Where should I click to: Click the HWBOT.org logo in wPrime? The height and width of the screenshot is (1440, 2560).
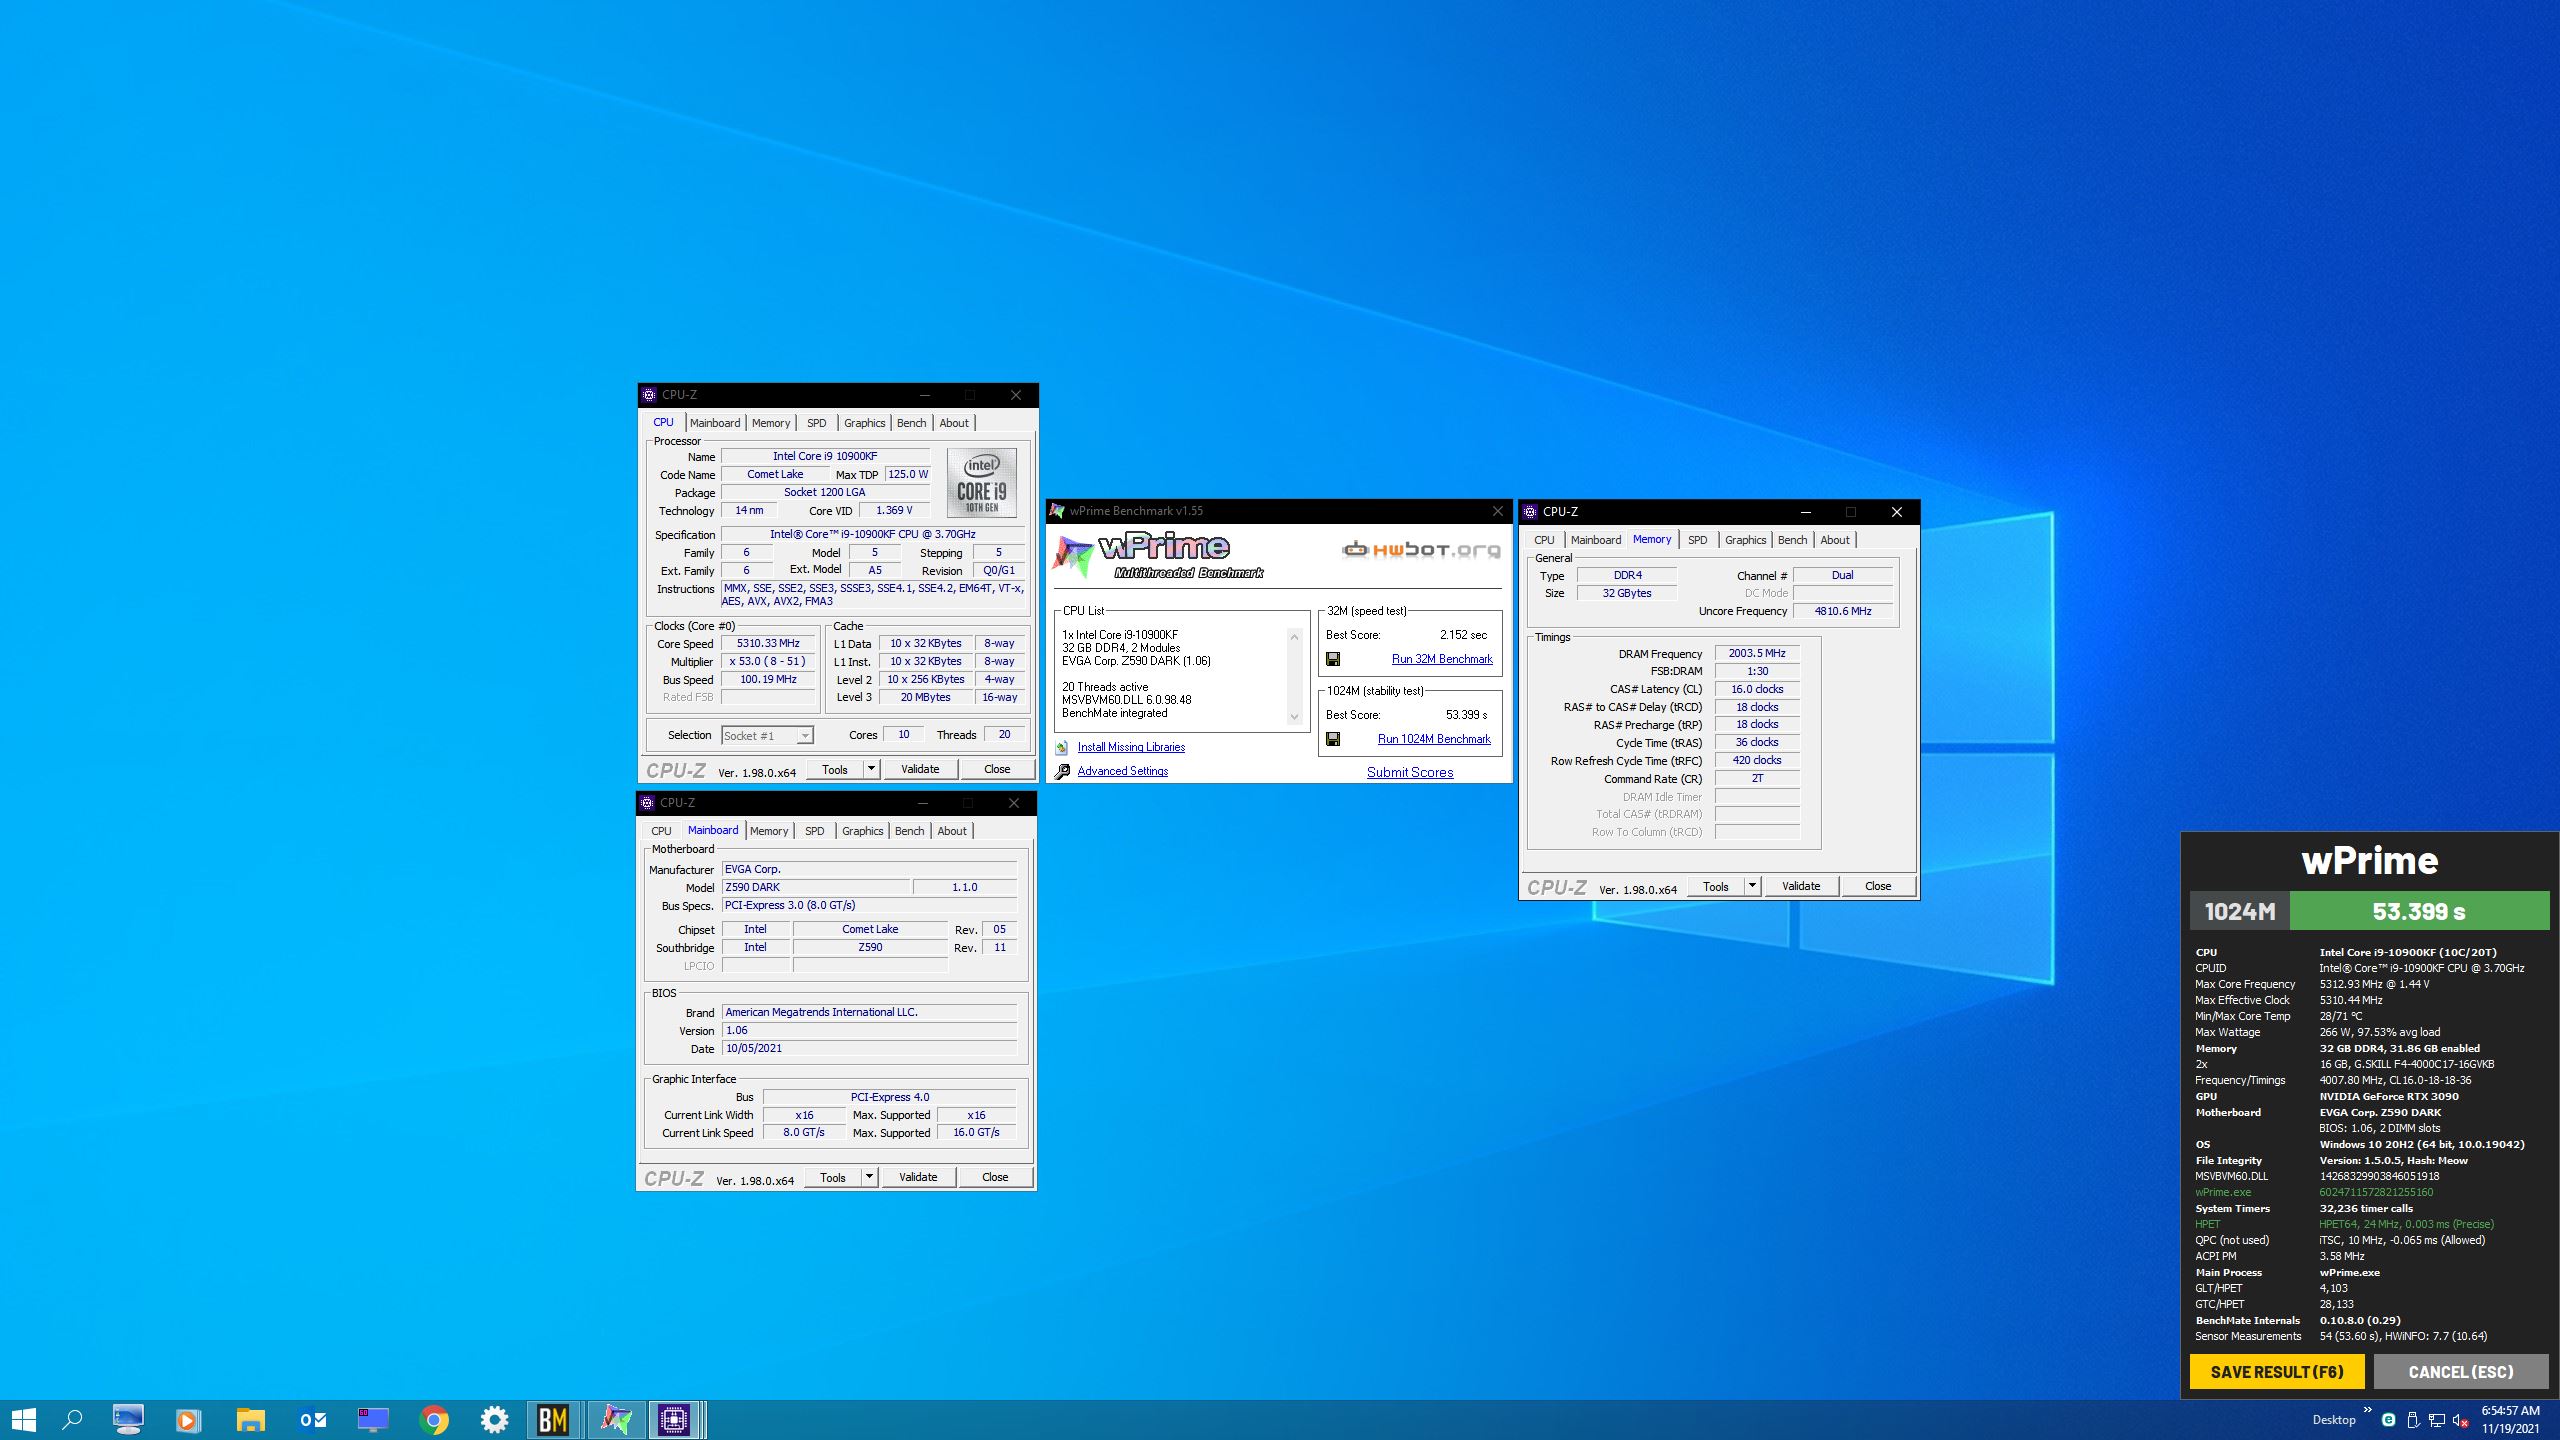click(x=1421, y=549)
